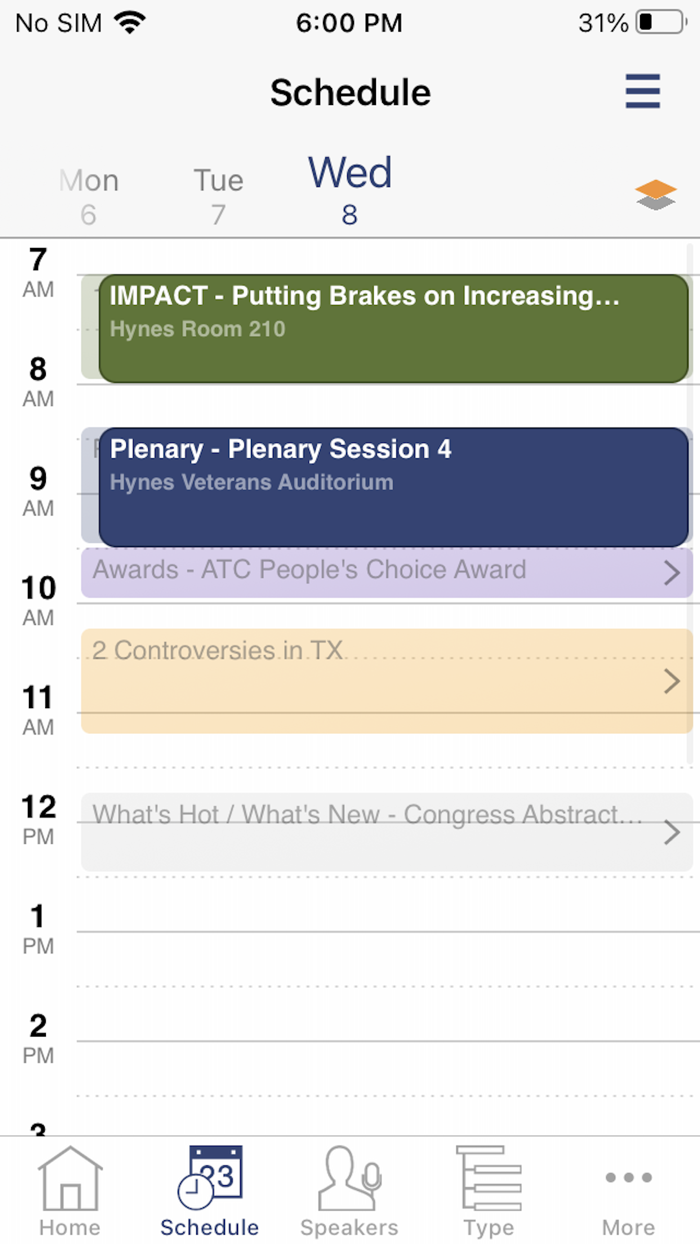
Task: Switch to the Tue 7 day tab
Action: 218,195
